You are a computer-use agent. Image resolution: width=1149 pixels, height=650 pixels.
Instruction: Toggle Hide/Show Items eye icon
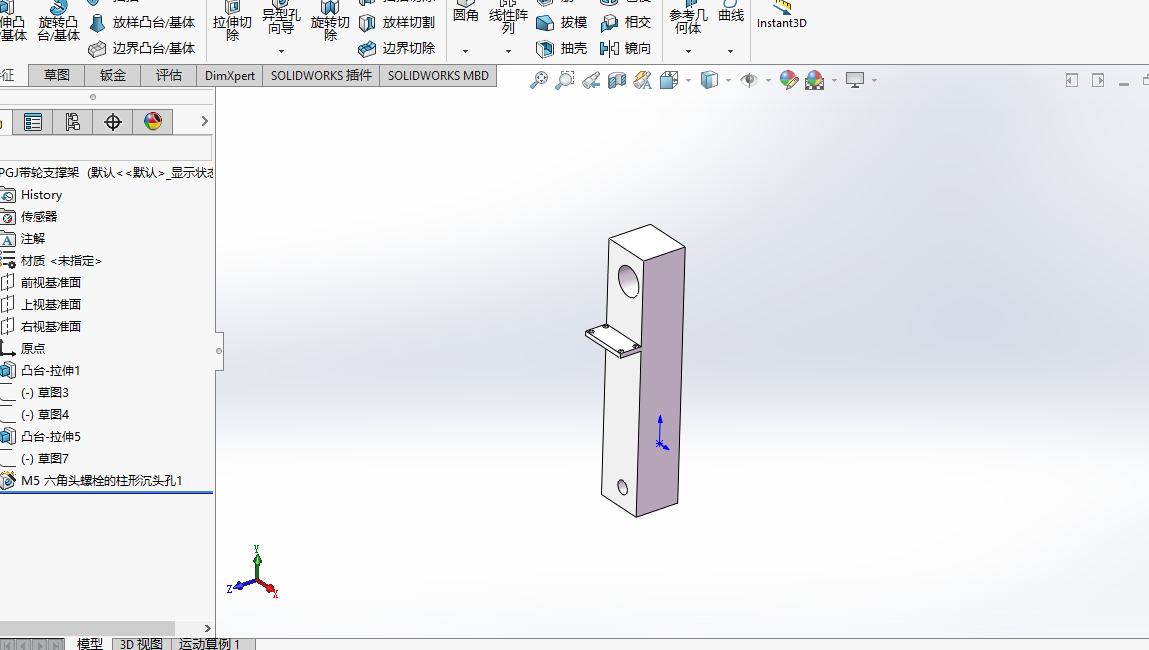(748, 80)
